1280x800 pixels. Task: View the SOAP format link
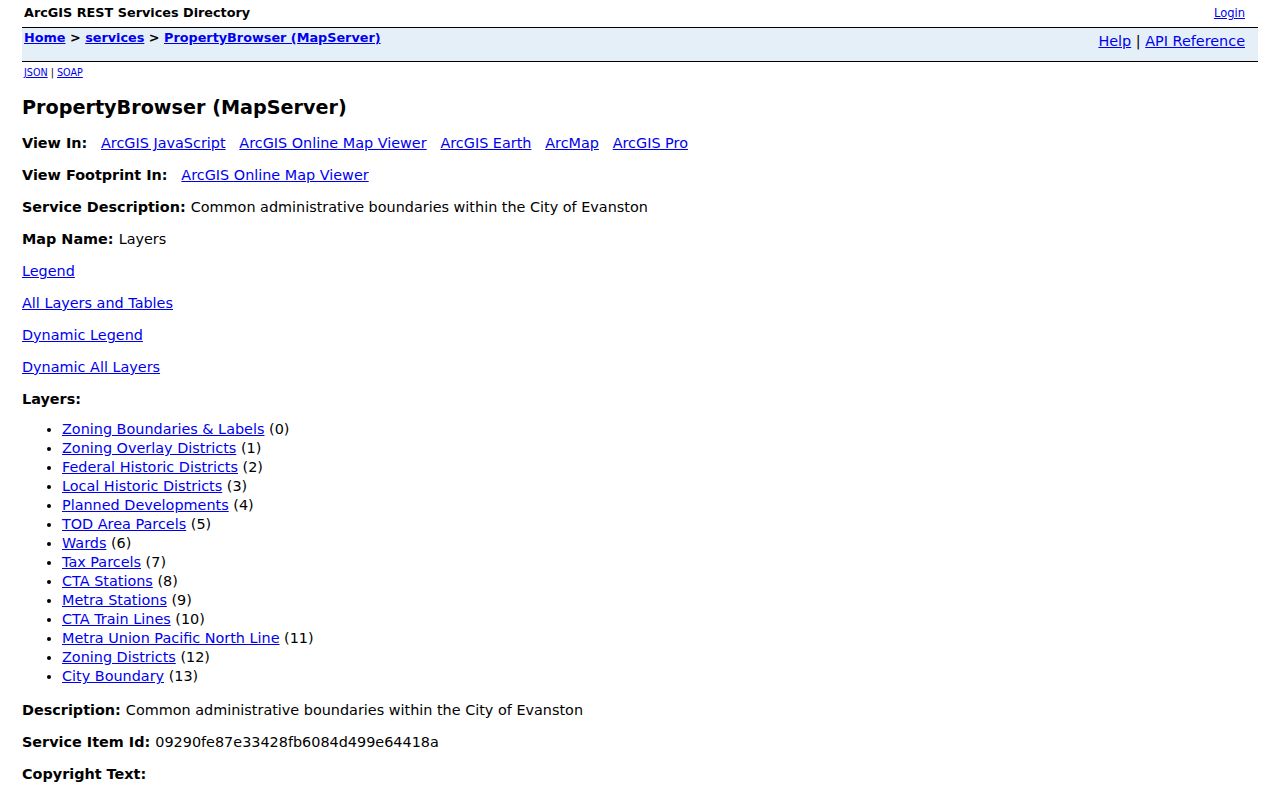[x=70, y=72]
